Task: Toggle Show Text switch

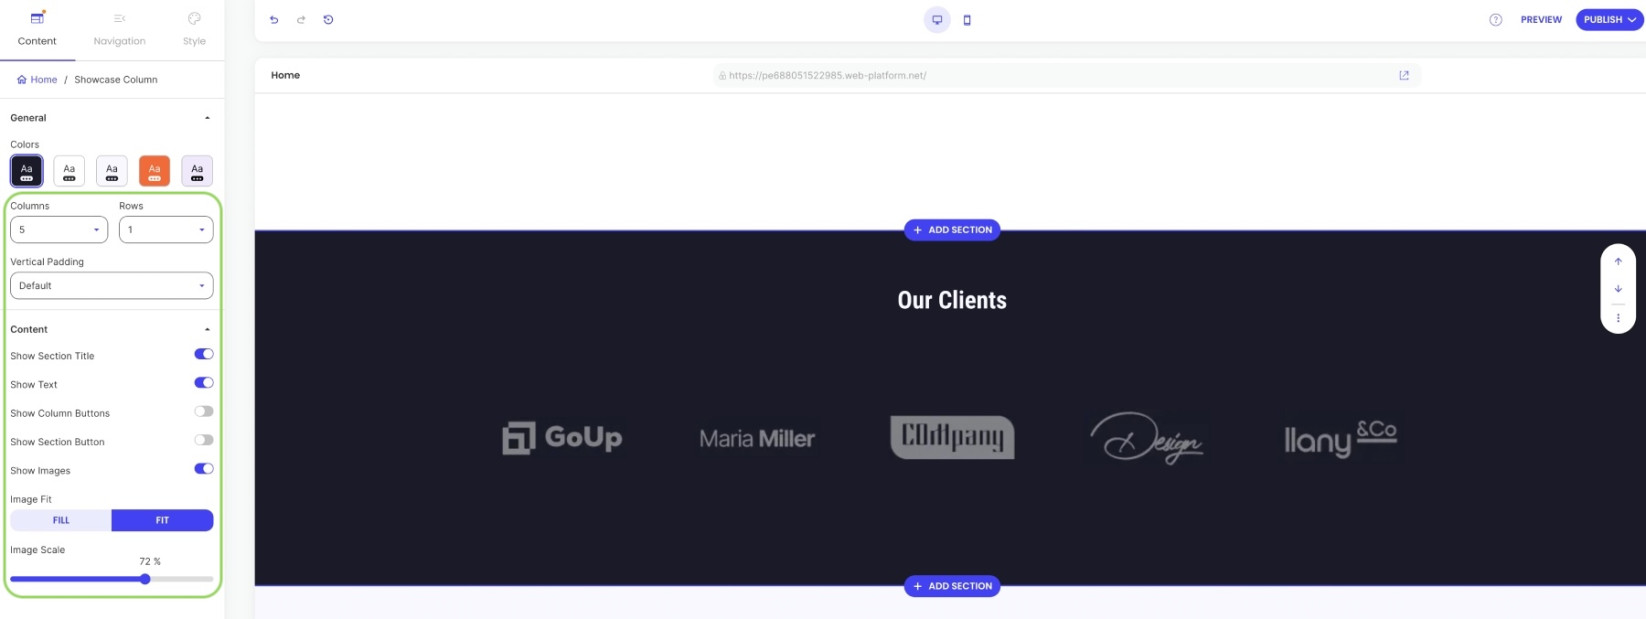Action: point(204,383)
